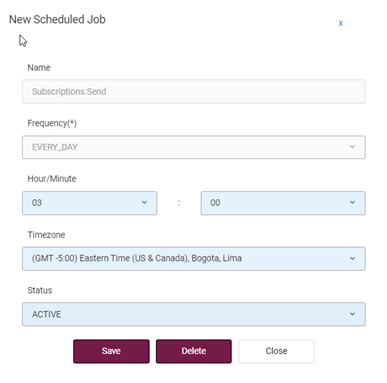
Task: Click the Name field containing Subscriptions.Send
Action: tap(194, 91)
